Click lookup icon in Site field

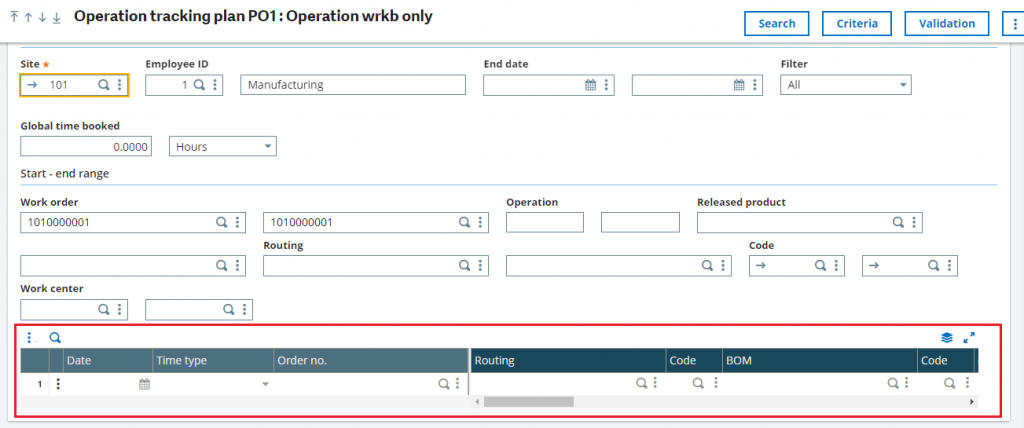tap(103, 86)
